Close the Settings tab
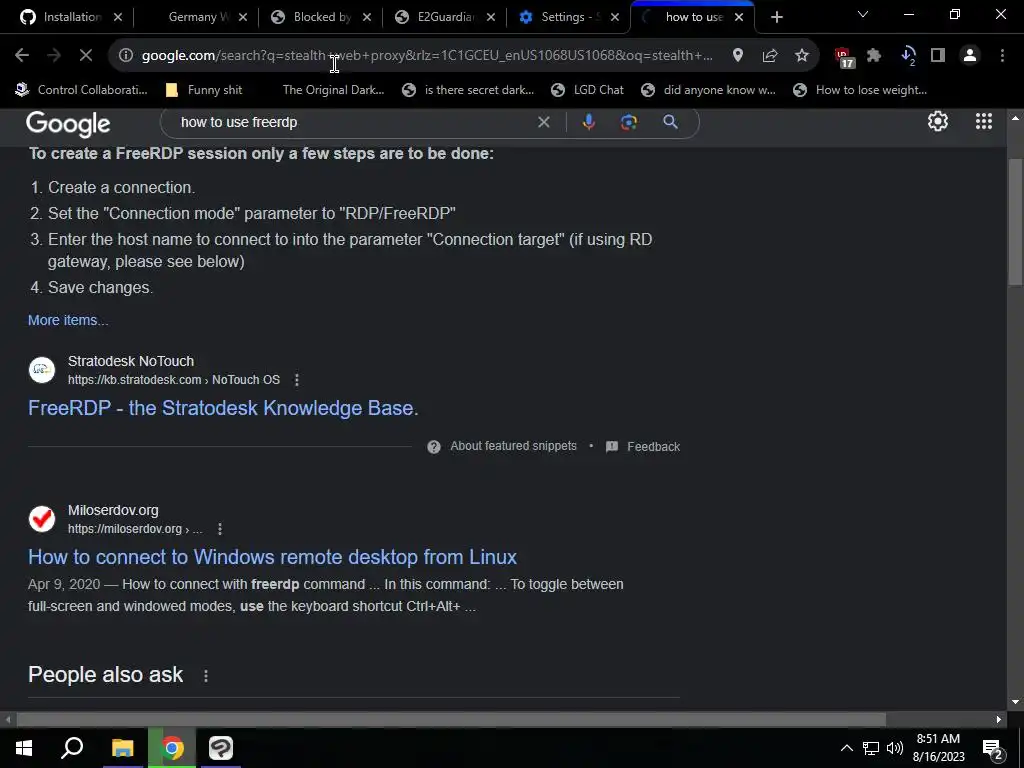Viewport: 1024px width, 768px height. pos(615,17)
